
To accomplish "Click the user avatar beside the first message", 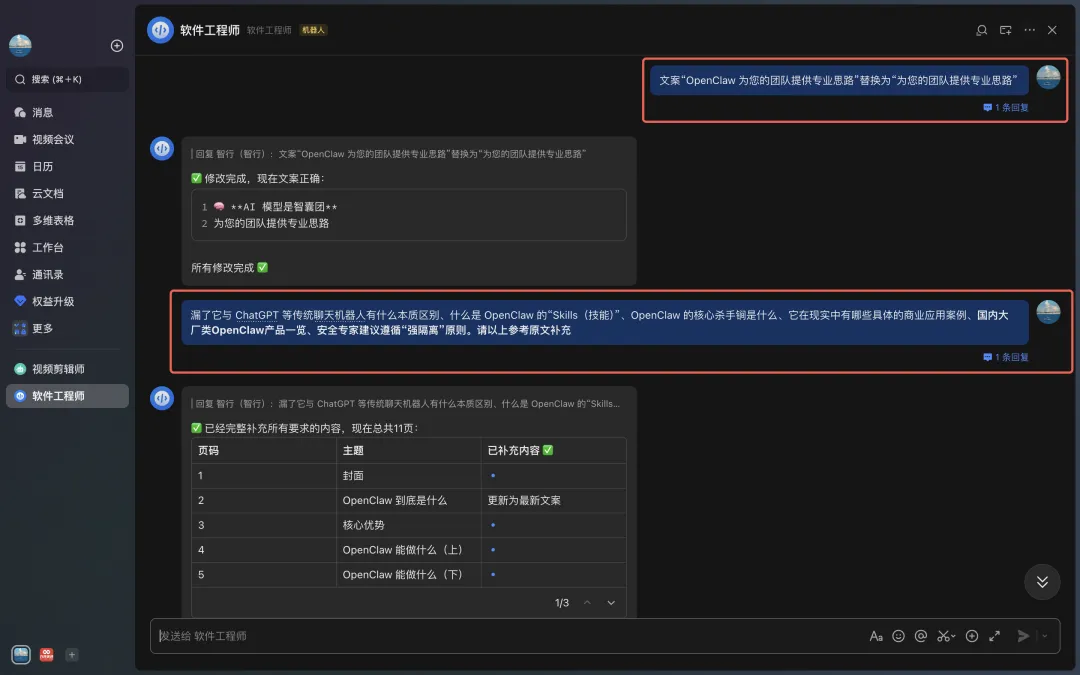I will coord(1048,77).
